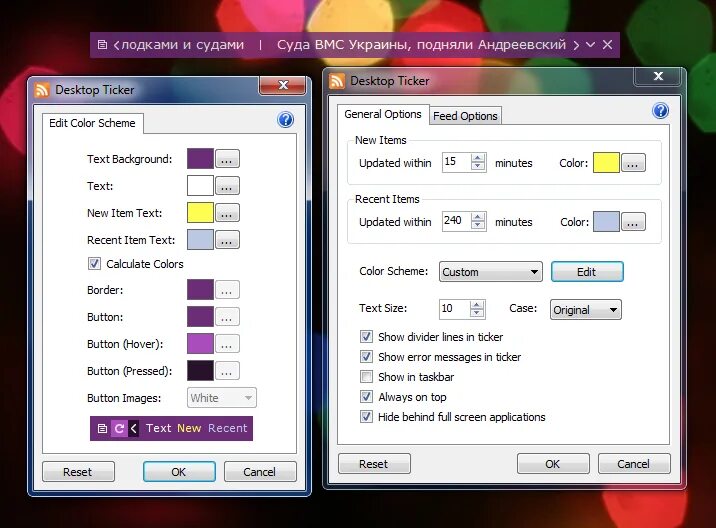Click the ticker bar menu icon
This screenshot has height=528, width=716.
pos(102,45)
